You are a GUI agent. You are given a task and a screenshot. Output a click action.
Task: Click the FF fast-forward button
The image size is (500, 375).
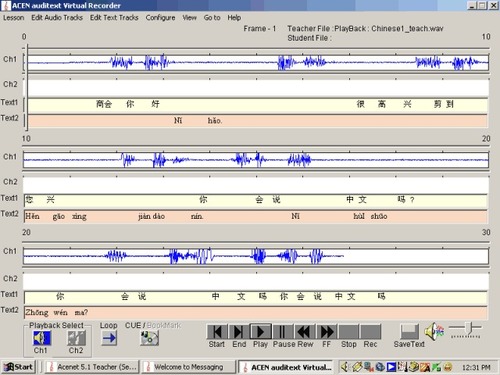326,332
